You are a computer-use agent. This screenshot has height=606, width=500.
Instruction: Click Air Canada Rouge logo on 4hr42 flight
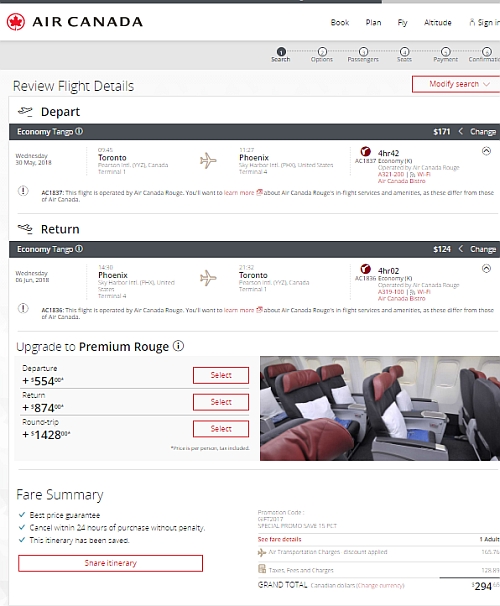[x=366, y=152]
